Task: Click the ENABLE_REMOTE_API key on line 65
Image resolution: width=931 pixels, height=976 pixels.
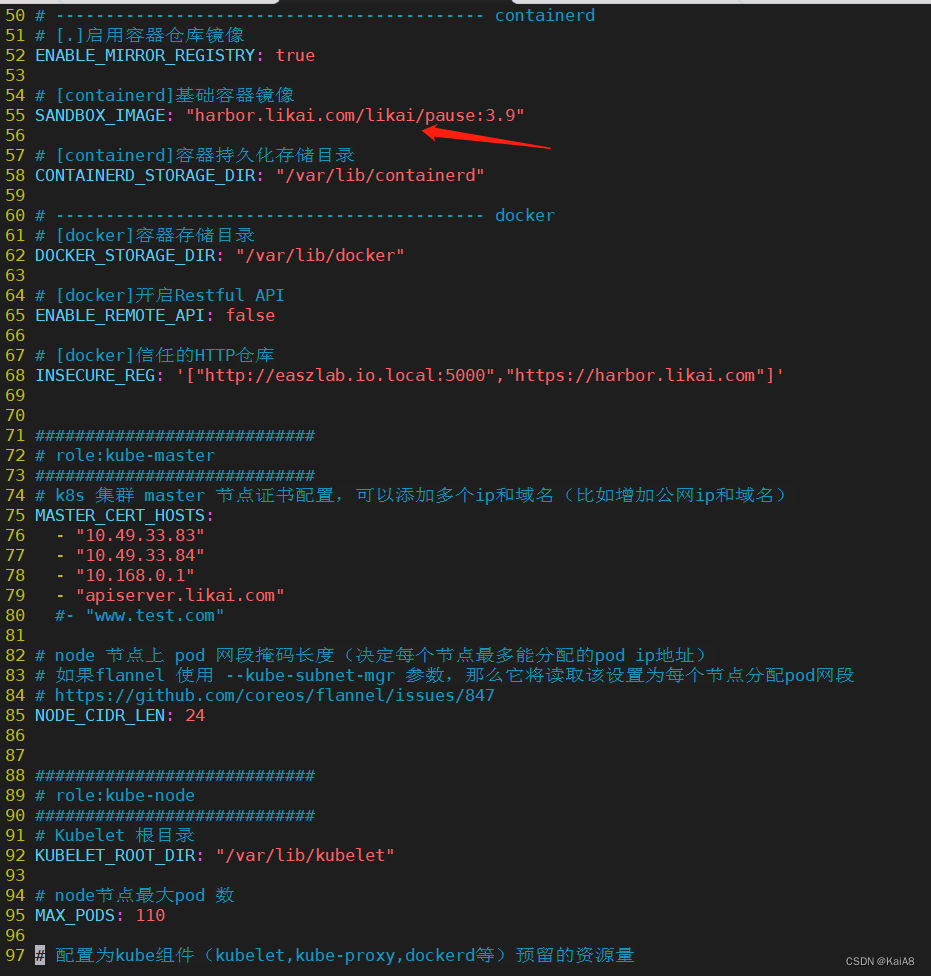Action: (x=120, y=316)
